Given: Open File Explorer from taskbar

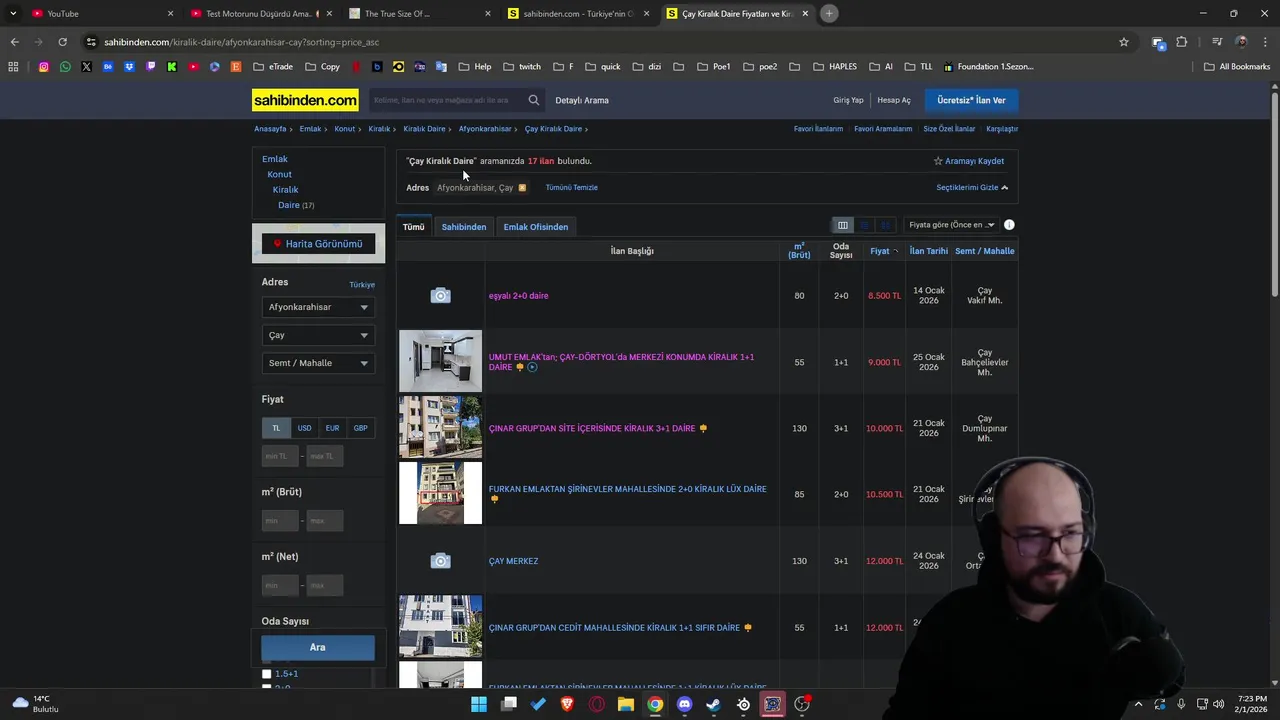Looking at the screenshot, I should tap(626, 704).
